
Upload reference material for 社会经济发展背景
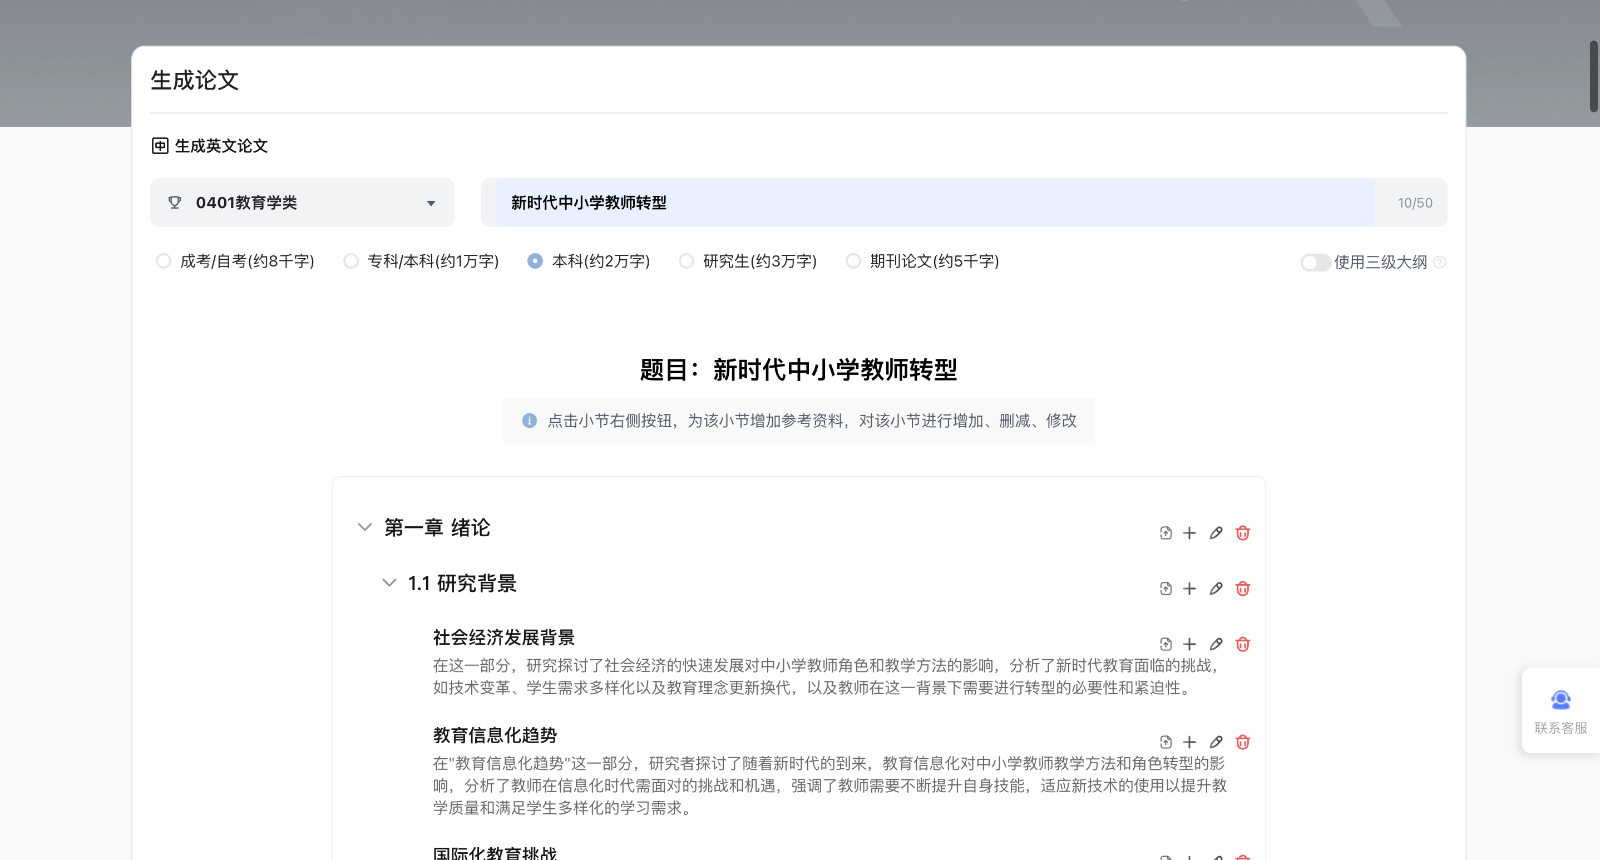[1165, 645]
